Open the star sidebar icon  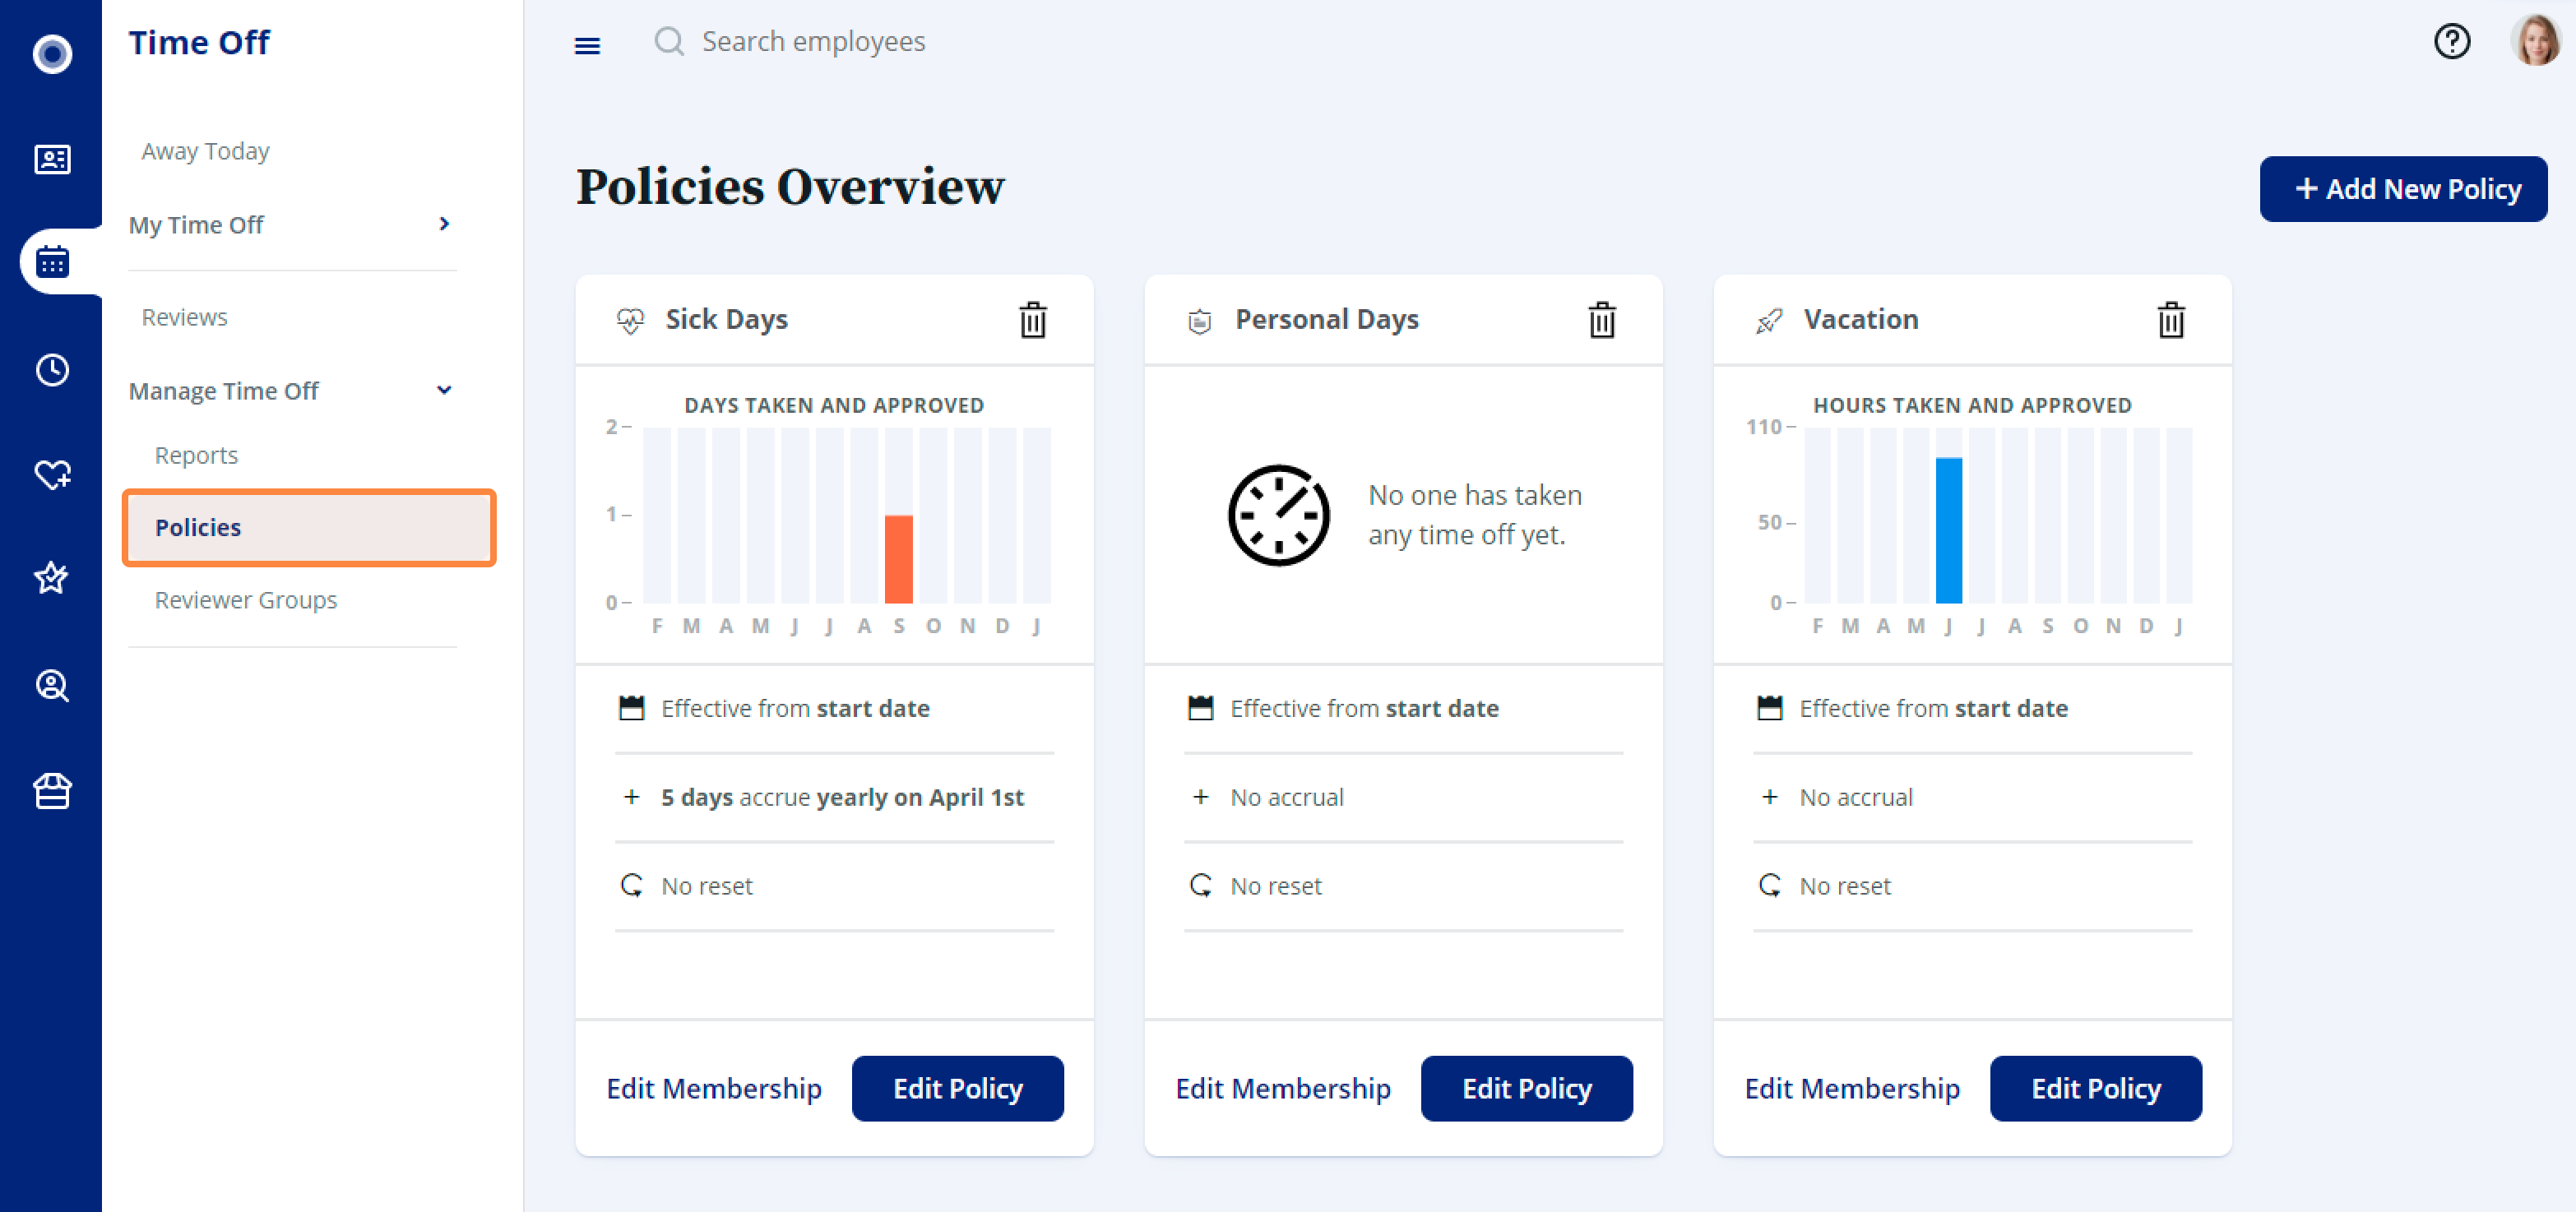point(52,578)
